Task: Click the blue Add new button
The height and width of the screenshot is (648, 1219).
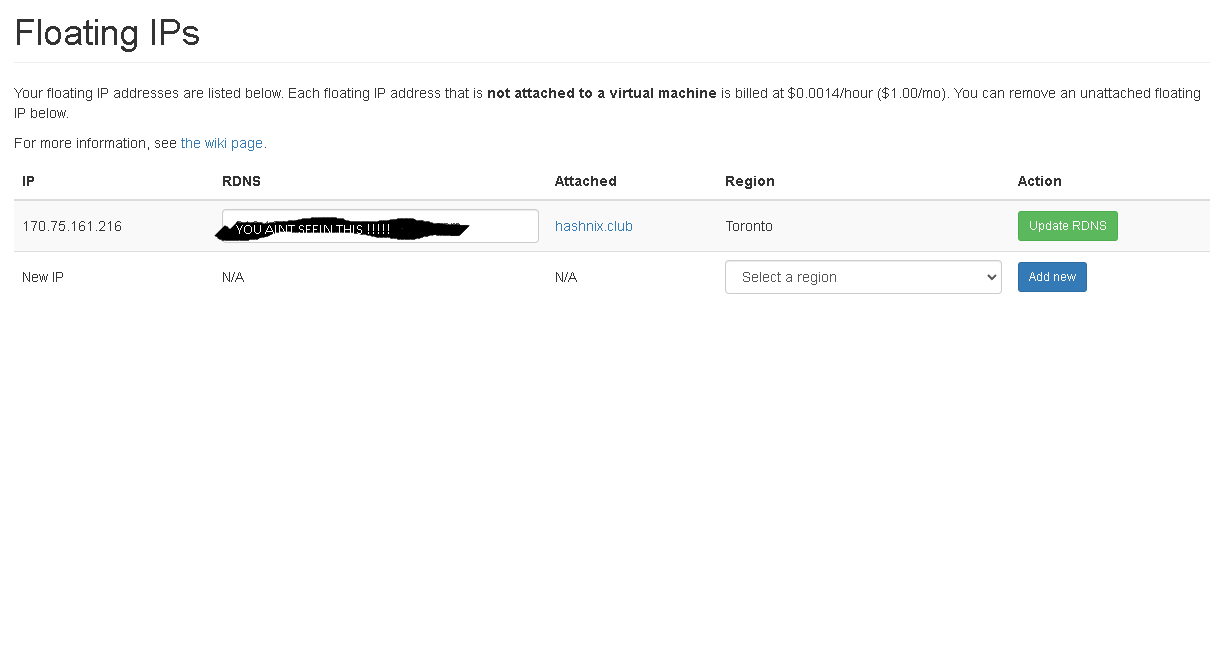Action: (1051, 277)
